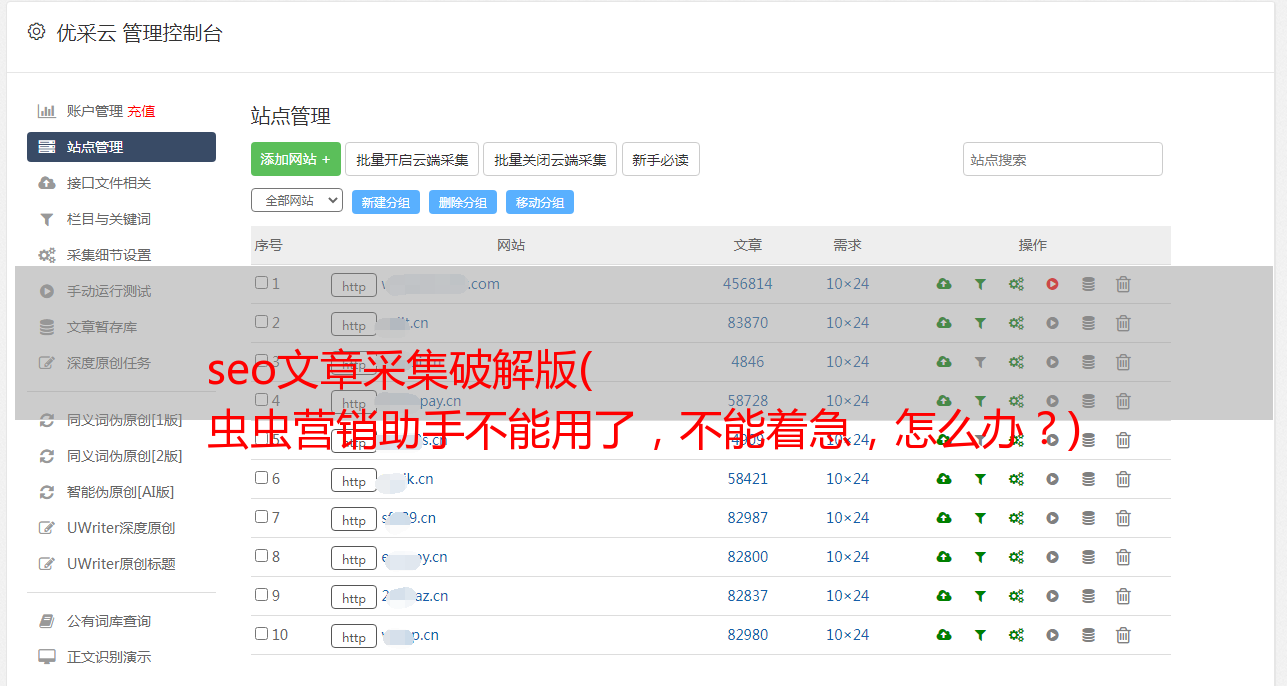Image resolution: width=1287 pixels, height=686 pixels.
Task: Click the 批量开启云端采集 button
Action: point(412,159)
